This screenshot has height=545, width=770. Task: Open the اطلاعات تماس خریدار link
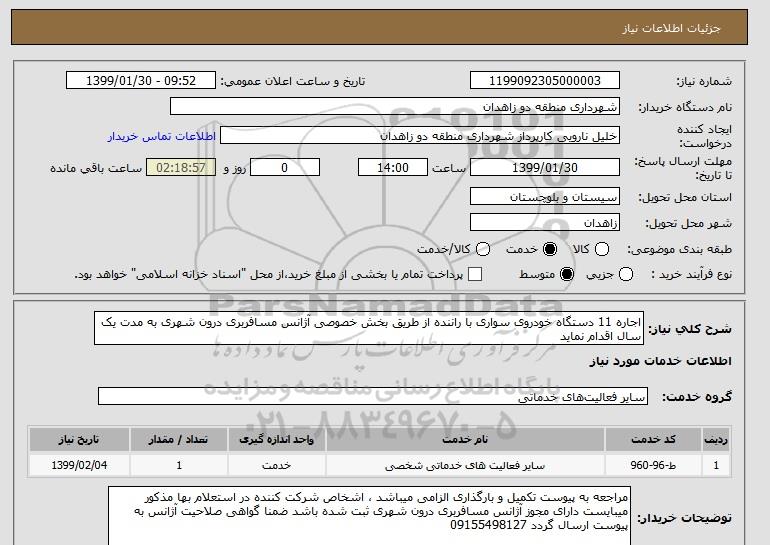(162, 136)
